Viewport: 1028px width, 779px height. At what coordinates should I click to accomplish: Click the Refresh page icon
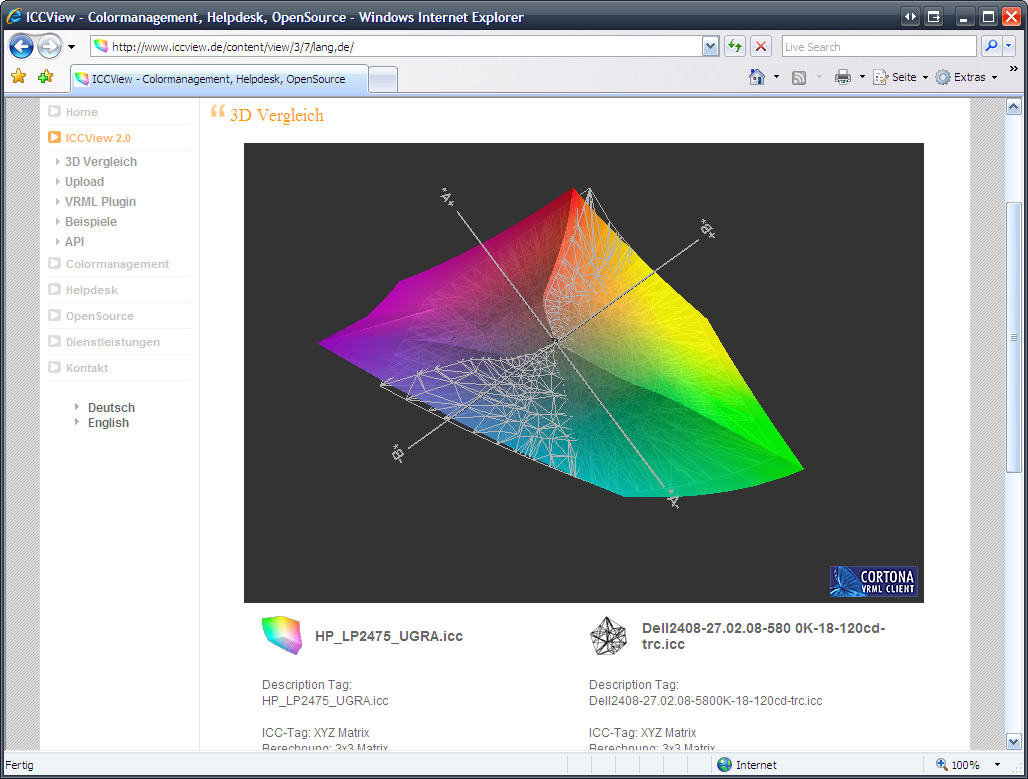[x=735, y=47]
